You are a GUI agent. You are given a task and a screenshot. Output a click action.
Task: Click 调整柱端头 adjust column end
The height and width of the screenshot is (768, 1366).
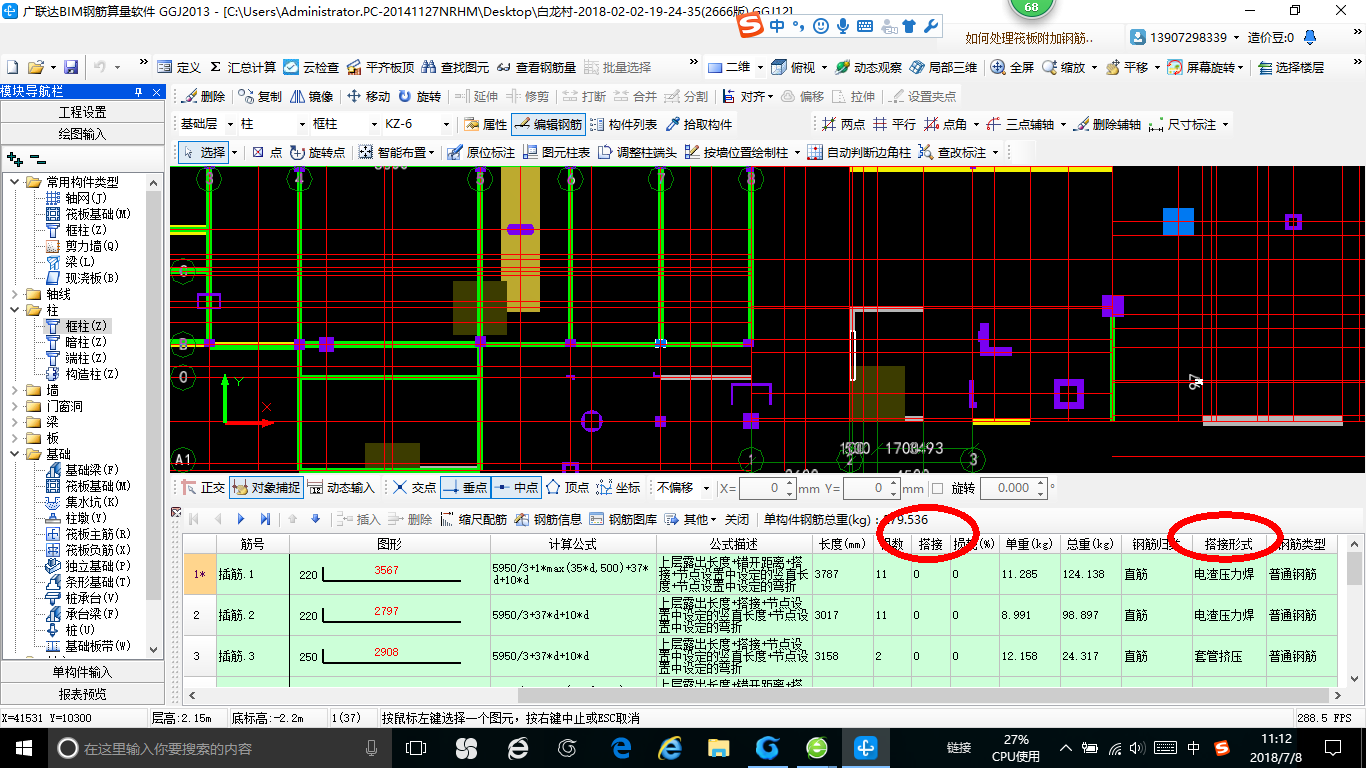(x=637, y=152)
